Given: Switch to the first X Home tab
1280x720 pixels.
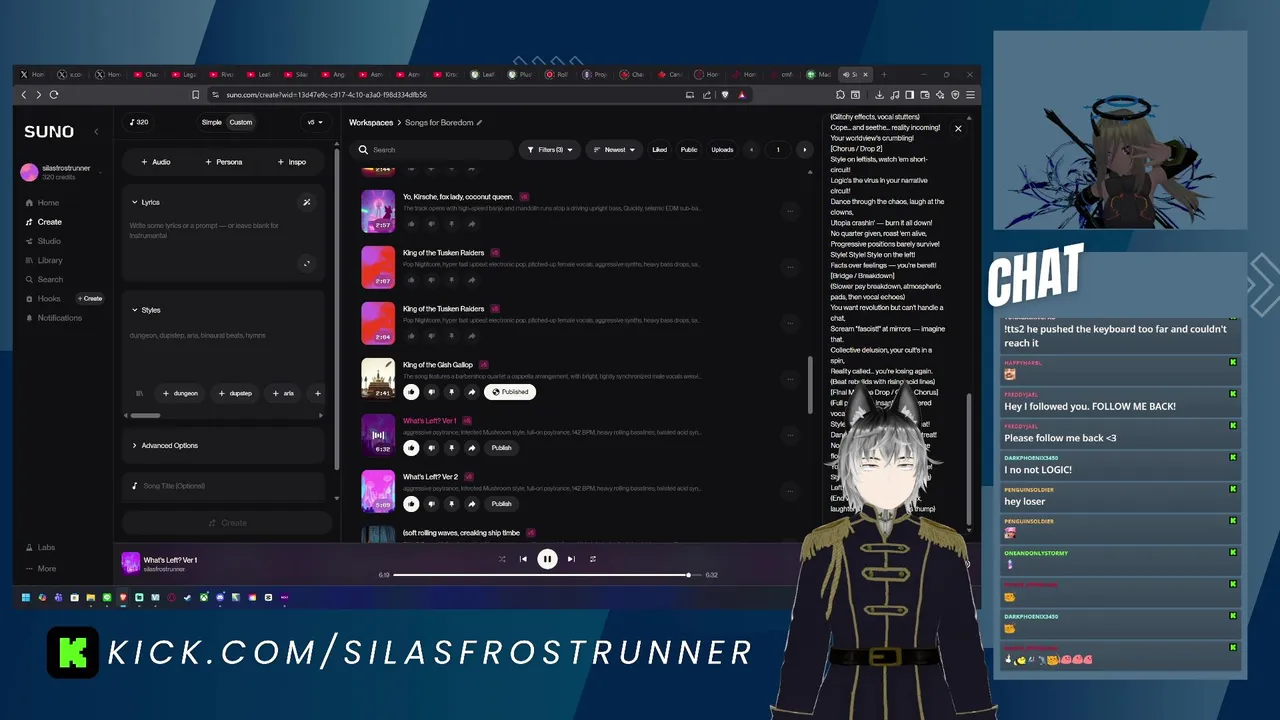Looking at the screenshot, I should click(x=33, y=75).
